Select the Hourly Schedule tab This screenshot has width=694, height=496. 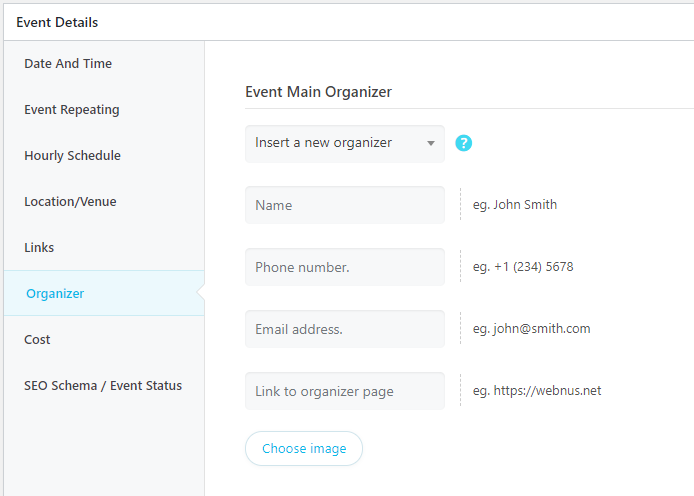click(73, 156)
